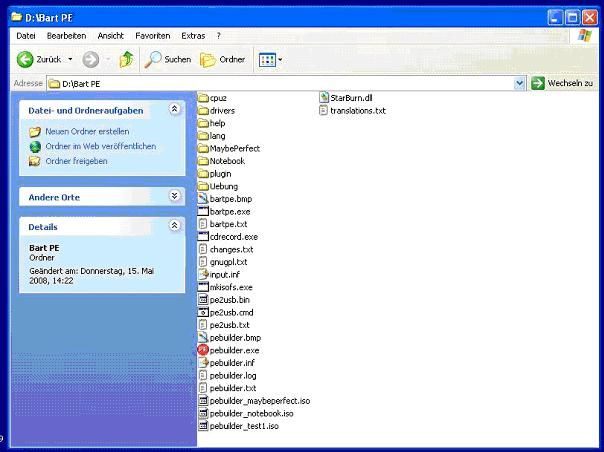Open the Favoriten menu
604x452 pixels.
point(153,36)
